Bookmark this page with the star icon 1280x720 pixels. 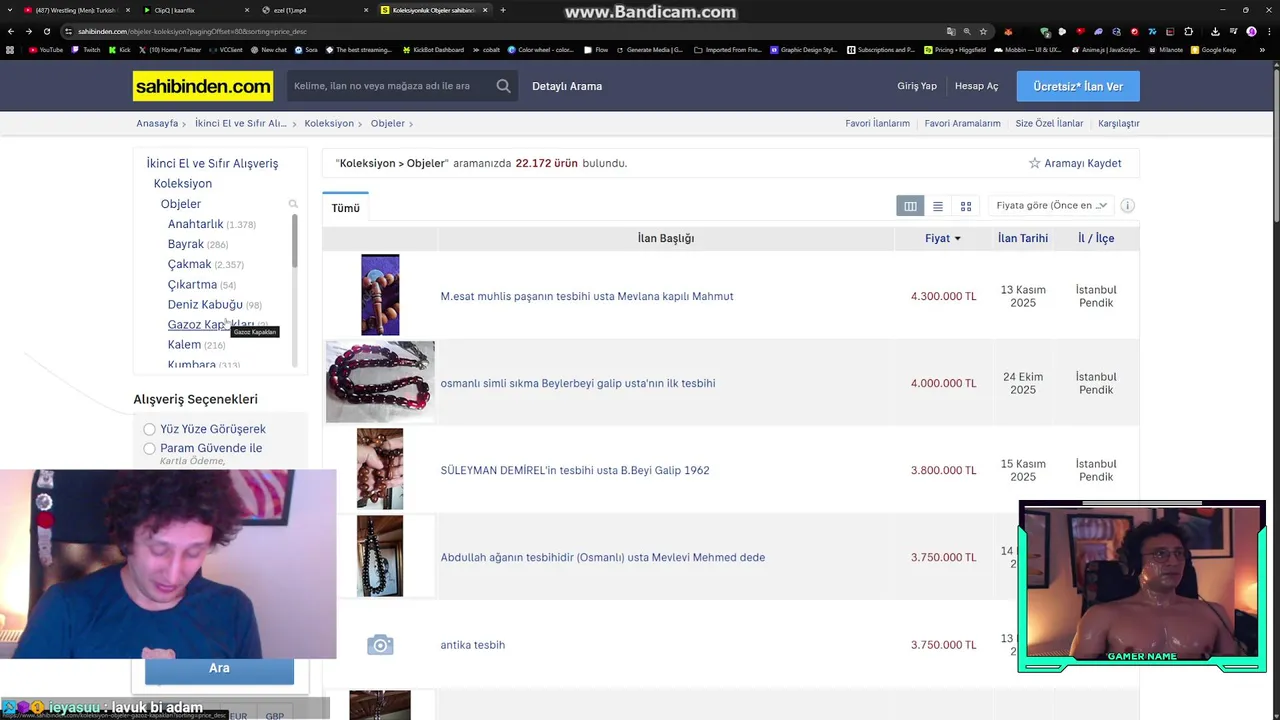coord(983,31)
